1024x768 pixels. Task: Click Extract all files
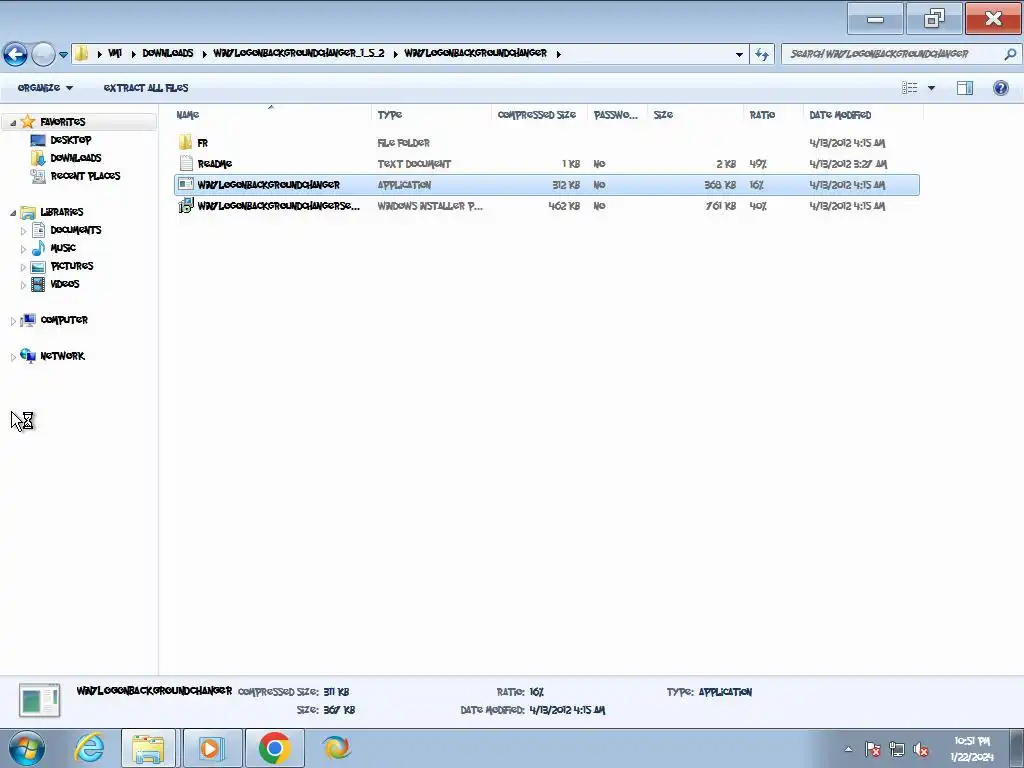tap(146, 88)
